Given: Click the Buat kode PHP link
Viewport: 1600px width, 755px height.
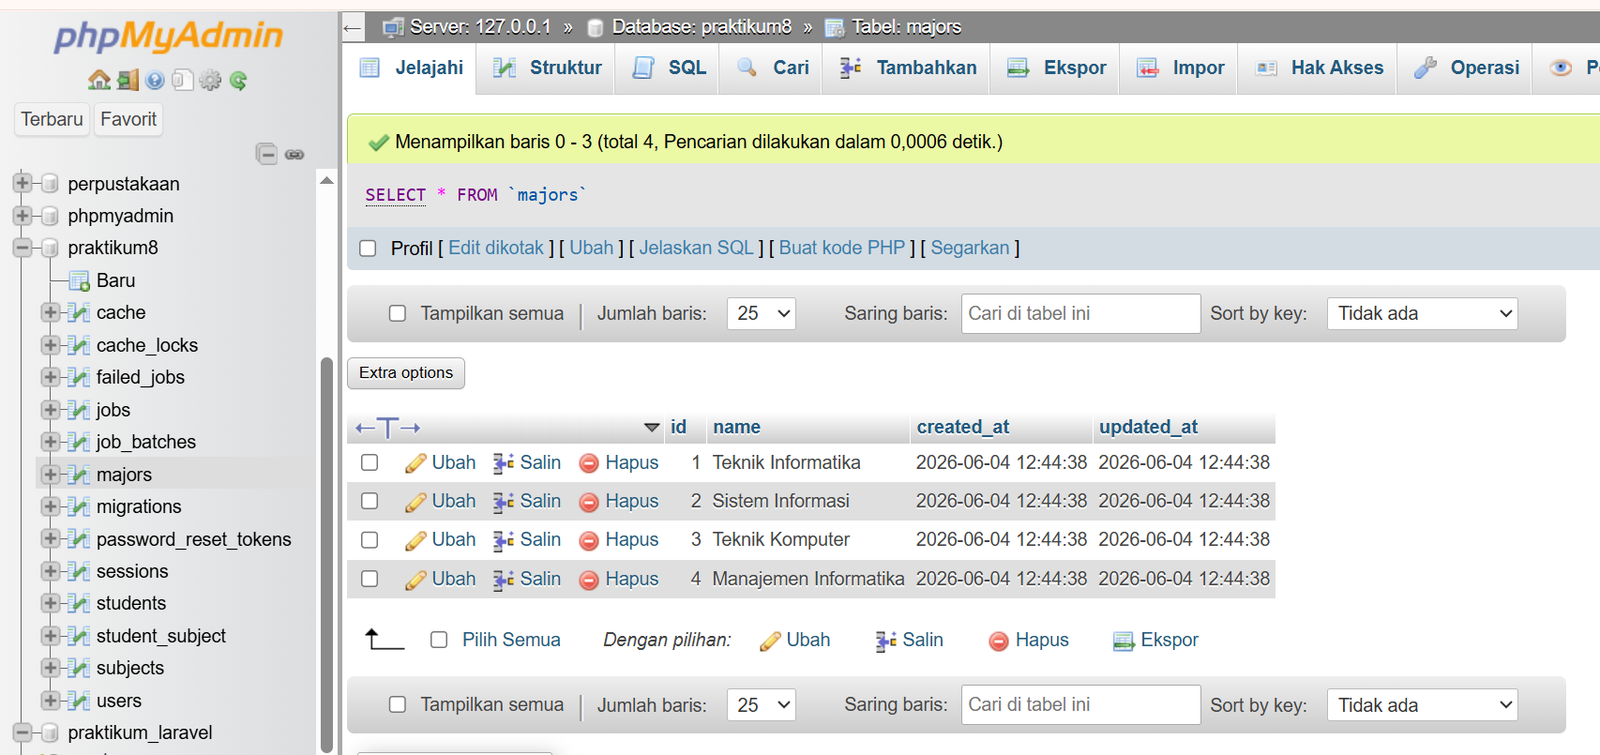Looking at the screenshot, I should pyautogui.click(x=842, y=248).
